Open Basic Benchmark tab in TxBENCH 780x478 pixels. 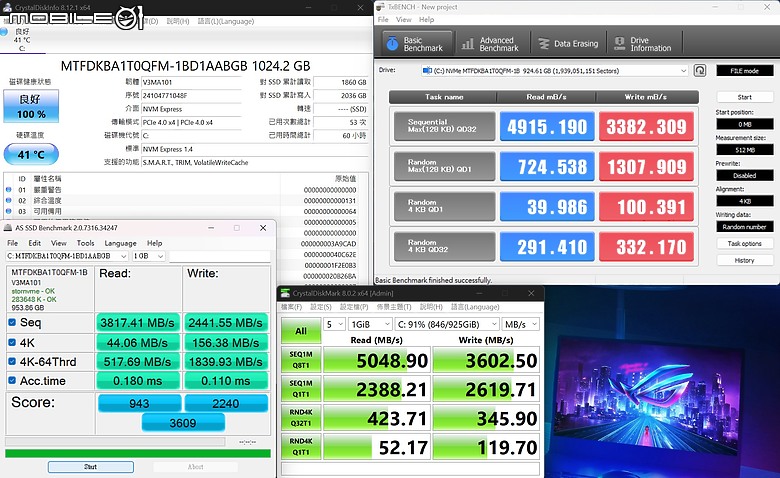tap(417, 44)
